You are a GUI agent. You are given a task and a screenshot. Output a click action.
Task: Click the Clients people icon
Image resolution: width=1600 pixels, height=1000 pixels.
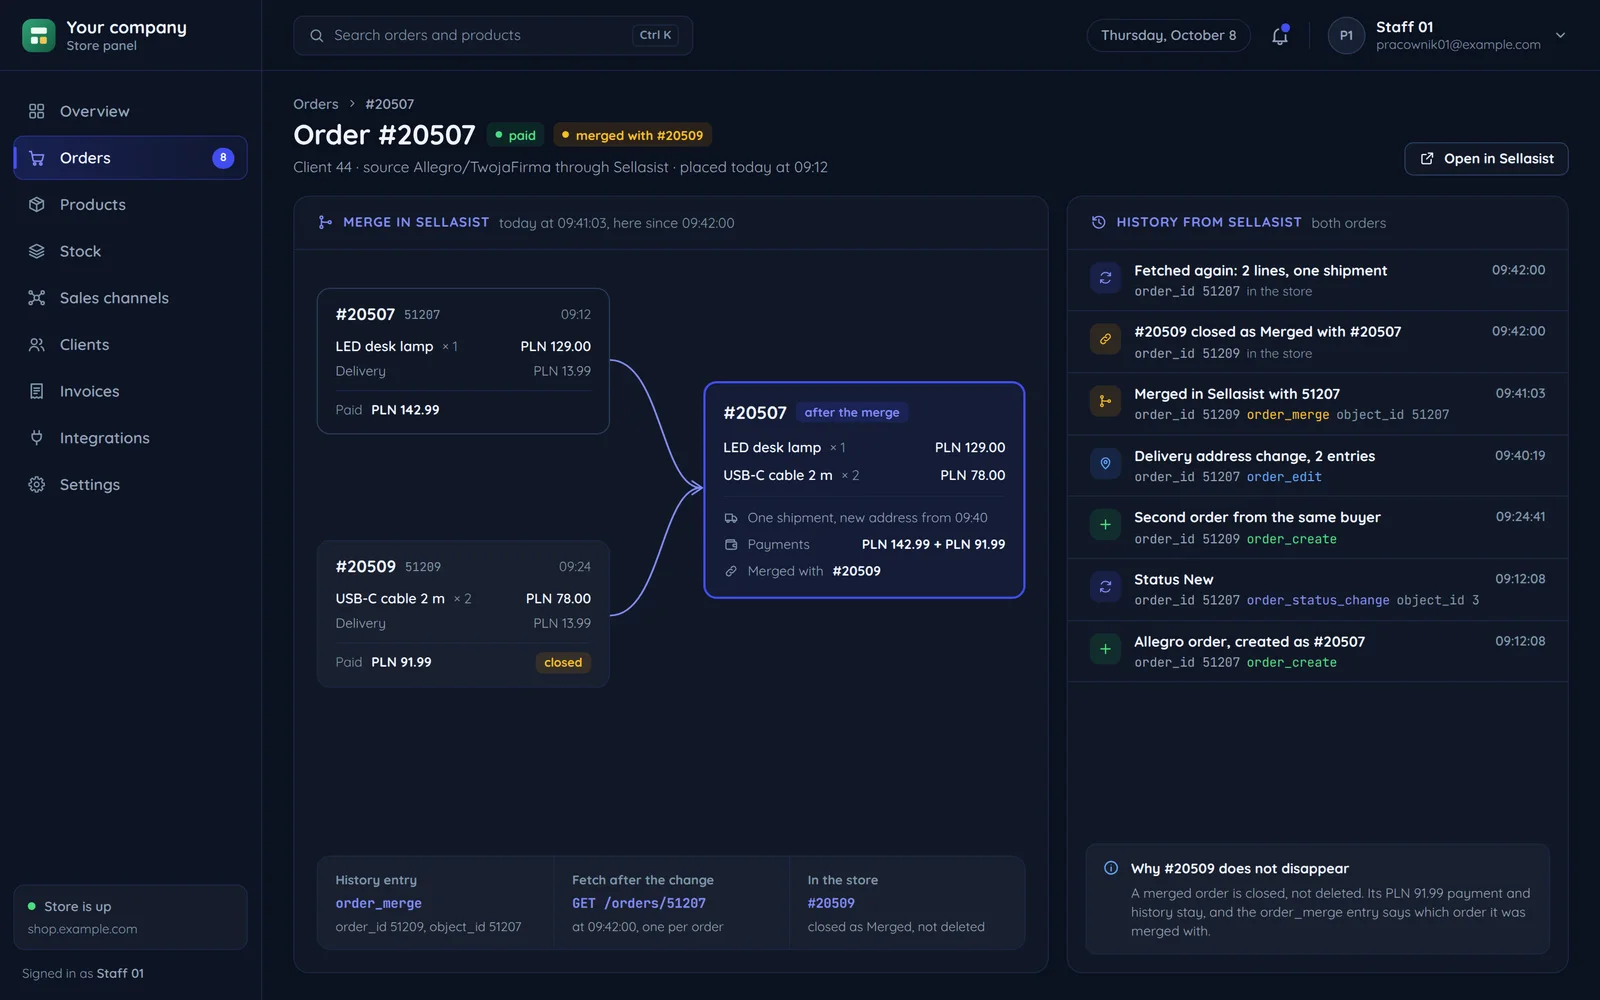tap(37, 345)
